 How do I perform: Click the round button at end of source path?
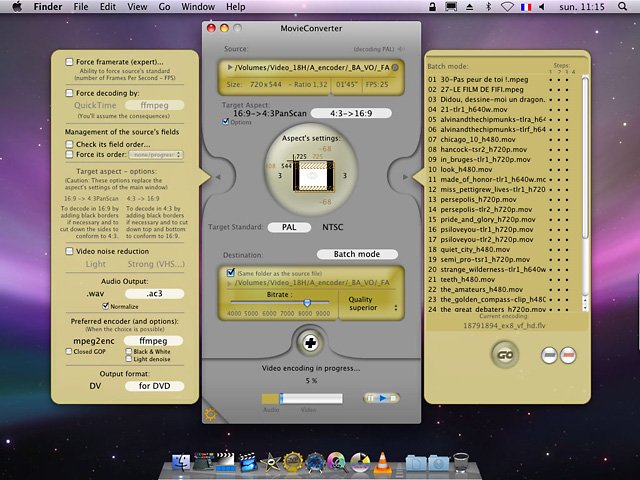pos(395,67)
